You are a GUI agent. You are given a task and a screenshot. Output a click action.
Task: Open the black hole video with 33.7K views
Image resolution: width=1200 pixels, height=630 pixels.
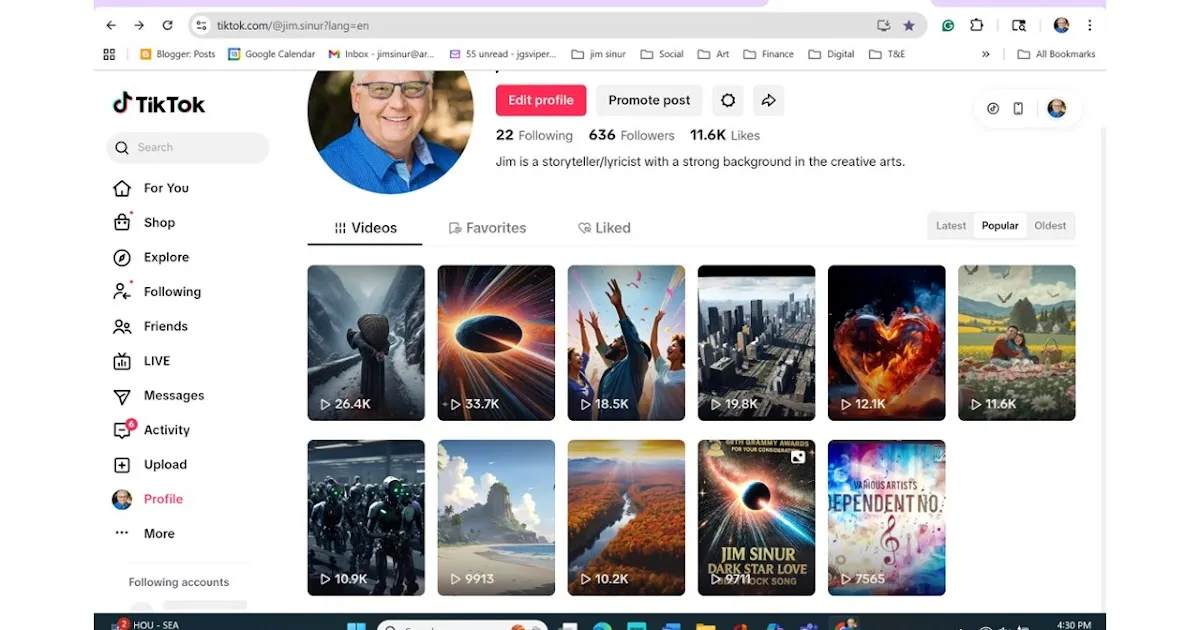click(x=496, y=342)
